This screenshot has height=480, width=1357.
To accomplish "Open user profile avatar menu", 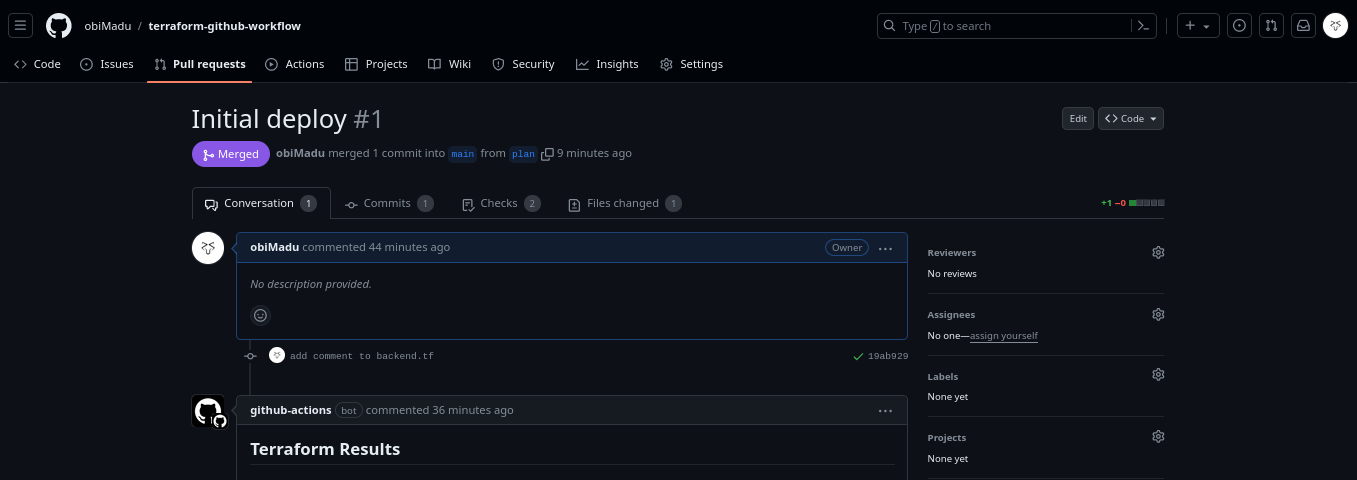I will click(1335, 26).
